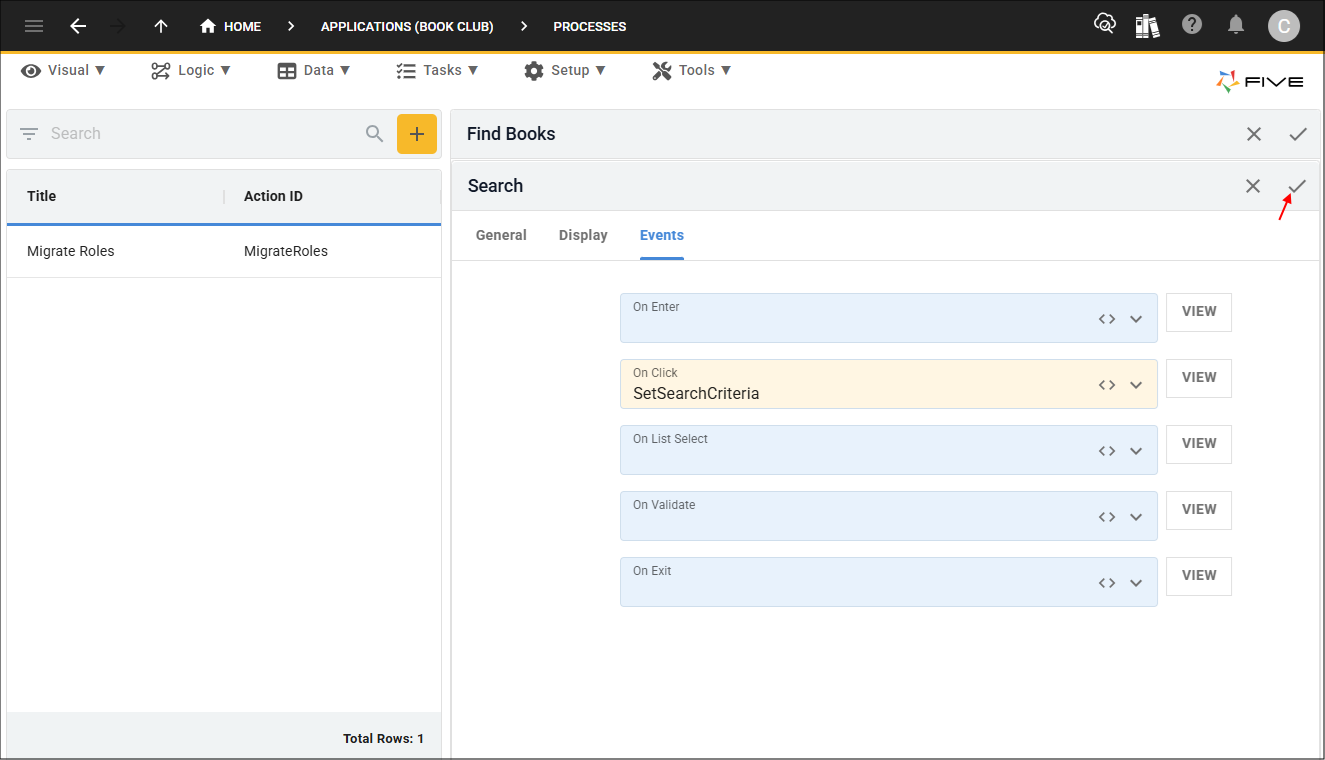Cancel the Search field form
This screenshot has height=760, width=1325.
(x=1253, y=186)
